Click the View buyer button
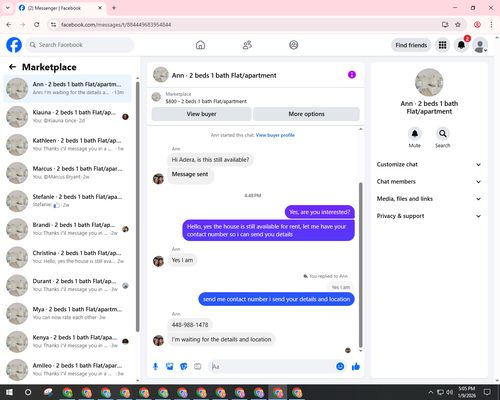This screenshot has height=400, width=500. 201,114
